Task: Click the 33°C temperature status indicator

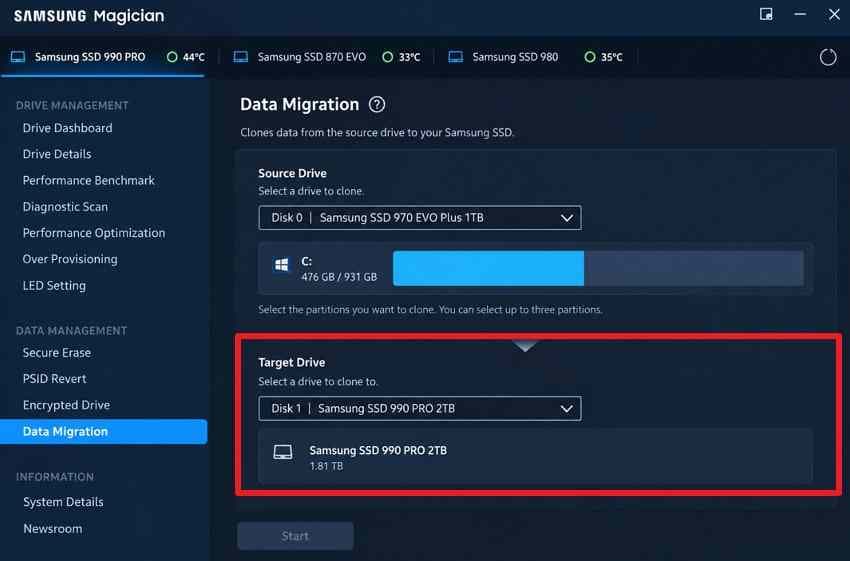Action: 401,57
